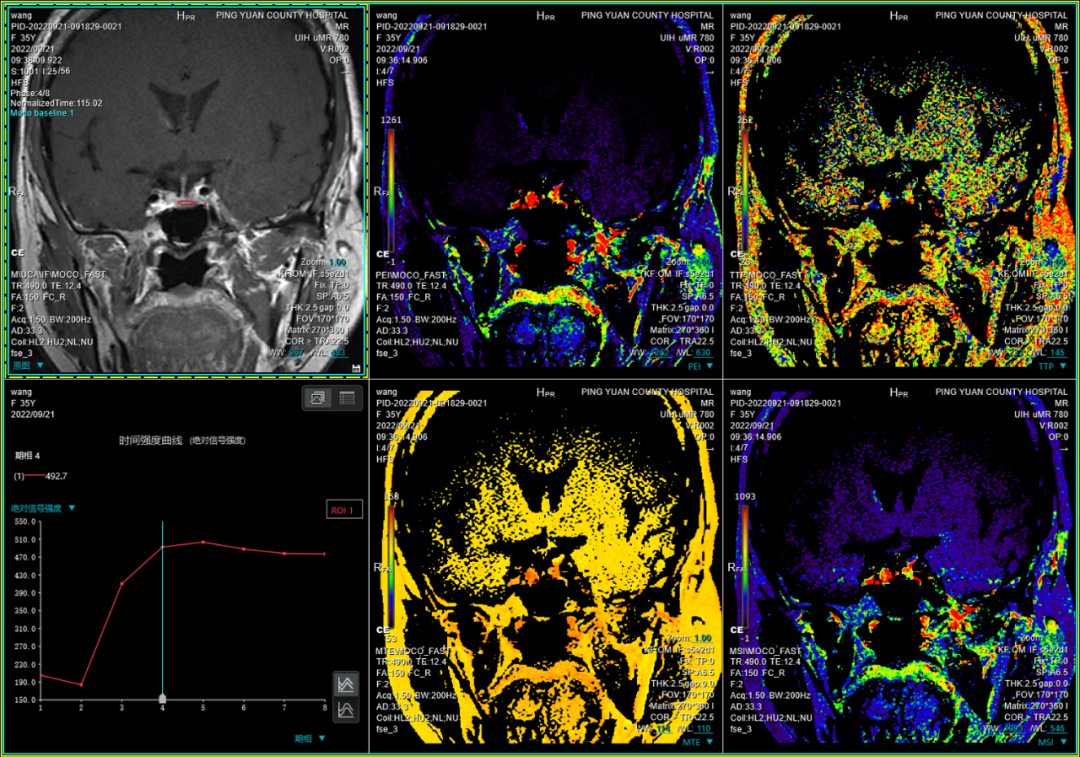Click the curve data point at phase 2
The image size is (1080, 757).
click(81, 685)
